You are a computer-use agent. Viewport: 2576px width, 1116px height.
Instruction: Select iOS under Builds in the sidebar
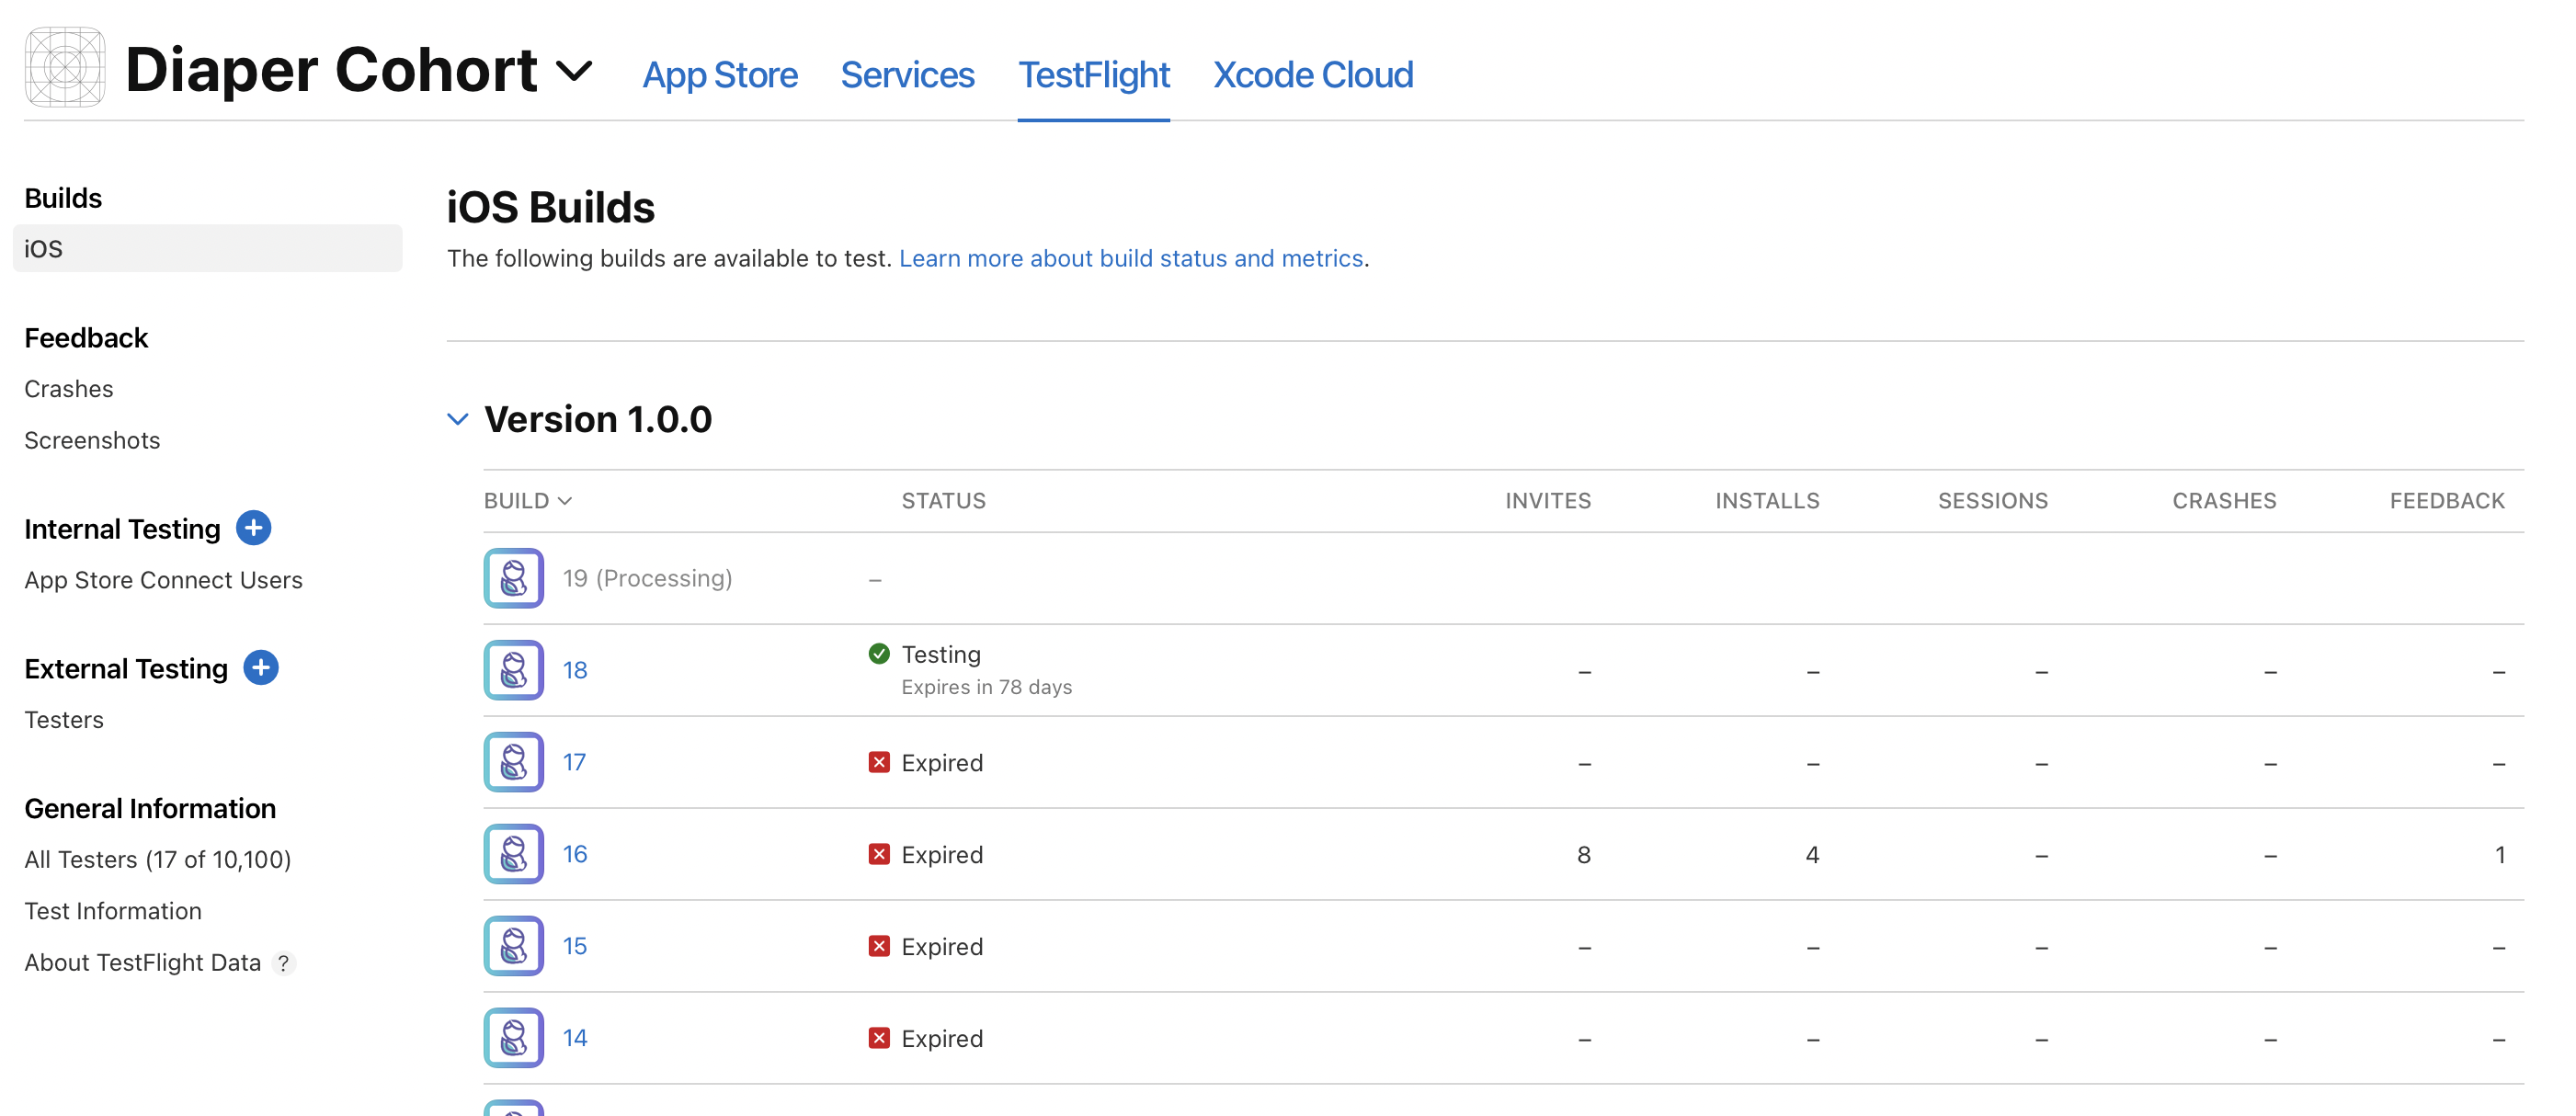pos(208,249)
